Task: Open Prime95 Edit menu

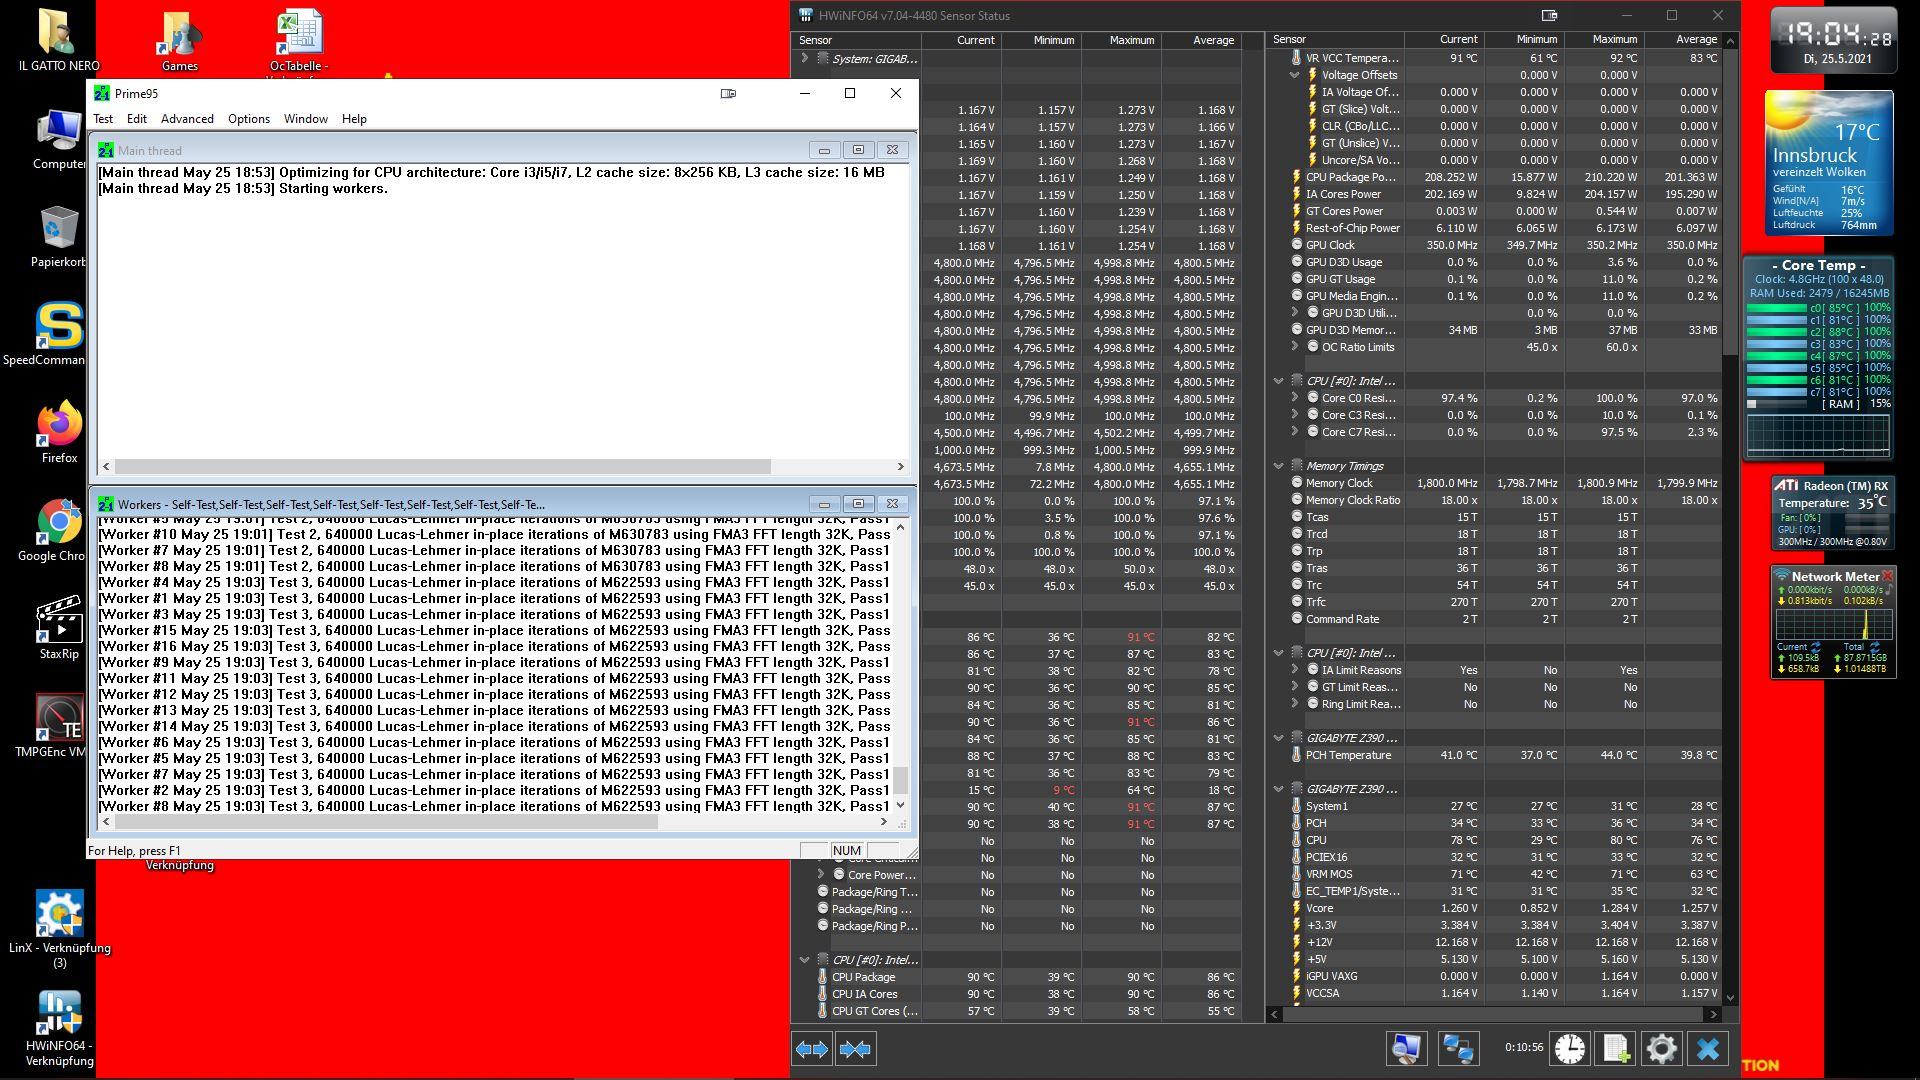Action: [x=137, y=118]
